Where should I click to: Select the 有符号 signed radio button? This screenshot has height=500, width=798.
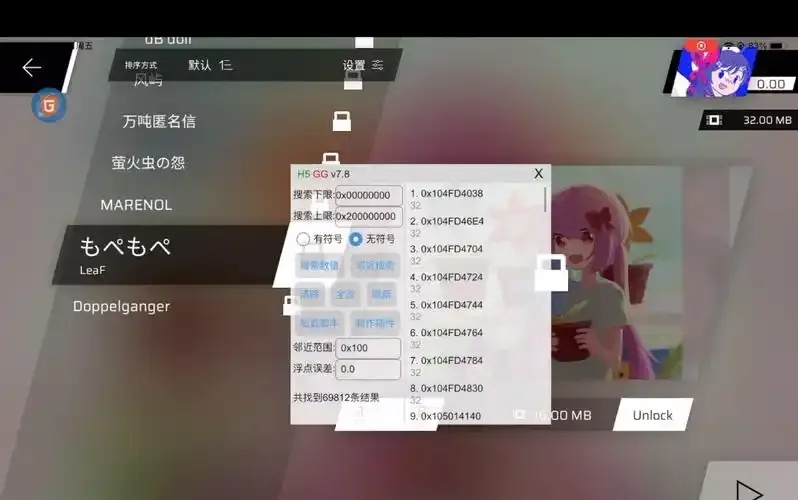tap(303, 239)
